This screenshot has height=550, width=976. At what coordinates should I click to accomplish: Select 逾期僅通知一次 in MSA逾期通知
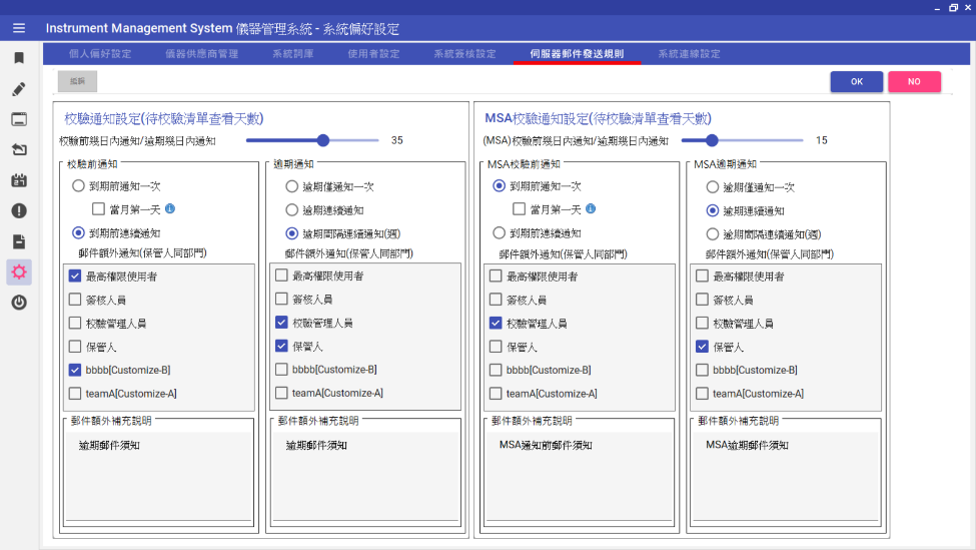click(x=713, y=187)
